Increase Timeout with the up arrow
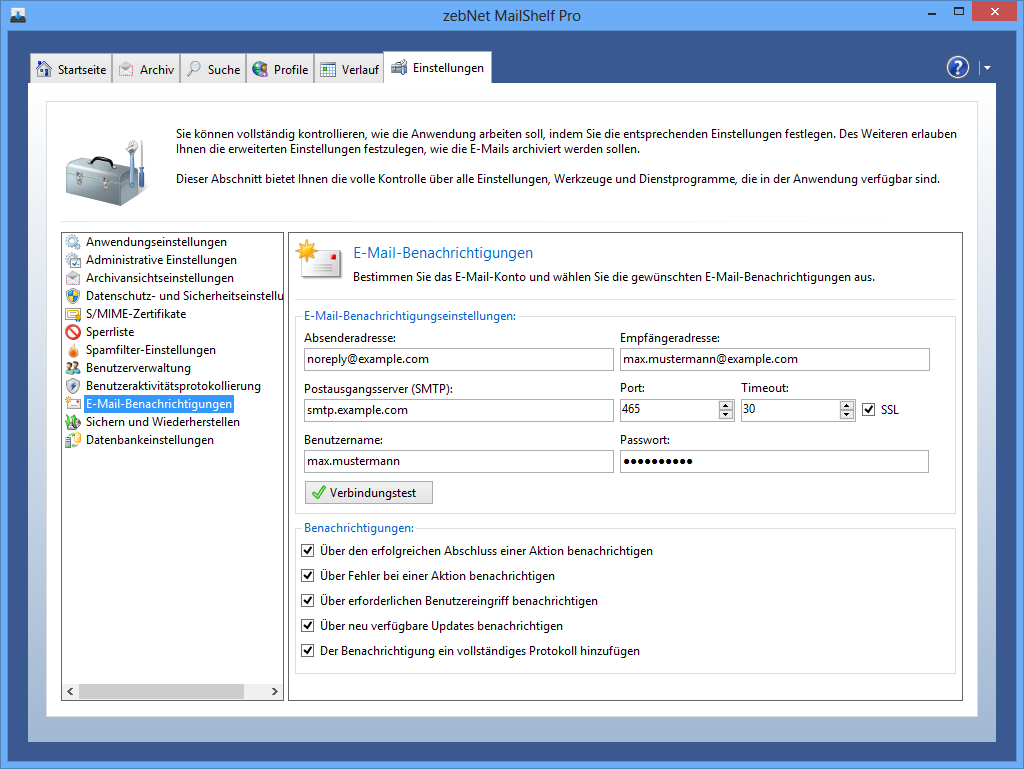Screen dimensions: 1024x769 click(847, 405)
